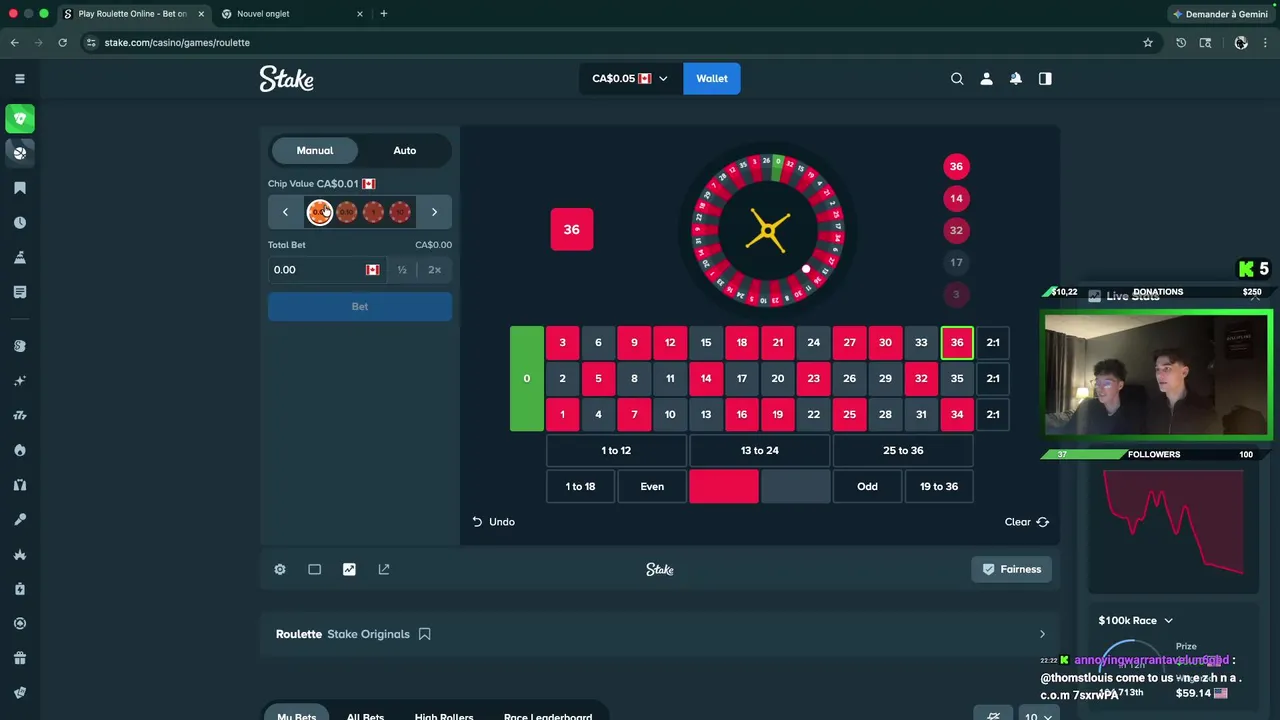Open the recent clock icon in sidebar
The height and width of the screenshot is (720, 1280).
coord(19,222)
